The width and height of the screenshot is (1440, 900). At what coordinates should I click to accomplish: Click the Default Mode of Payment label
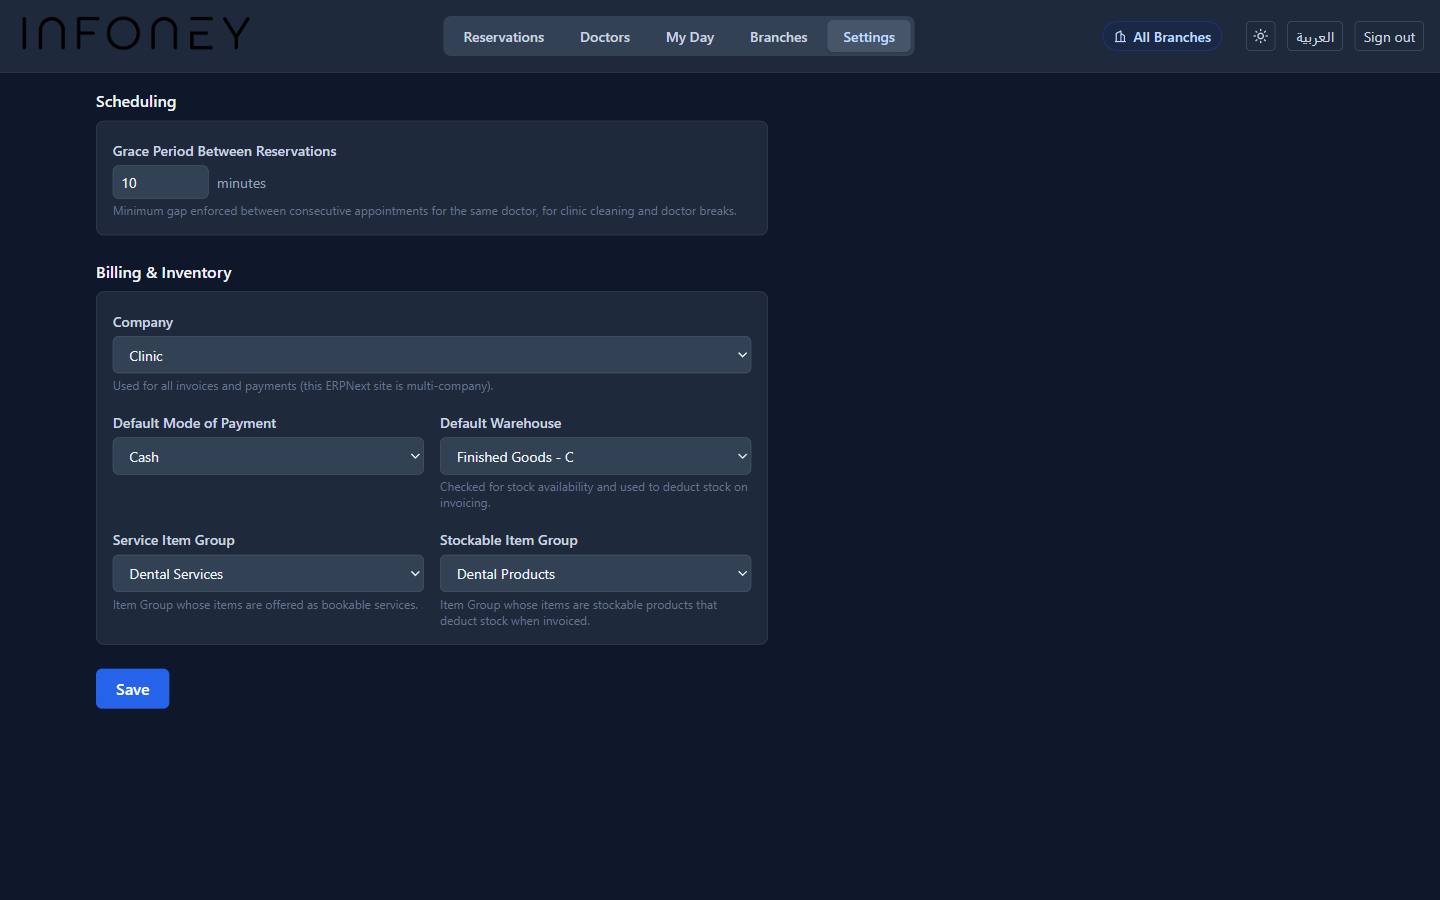[194, 423]
